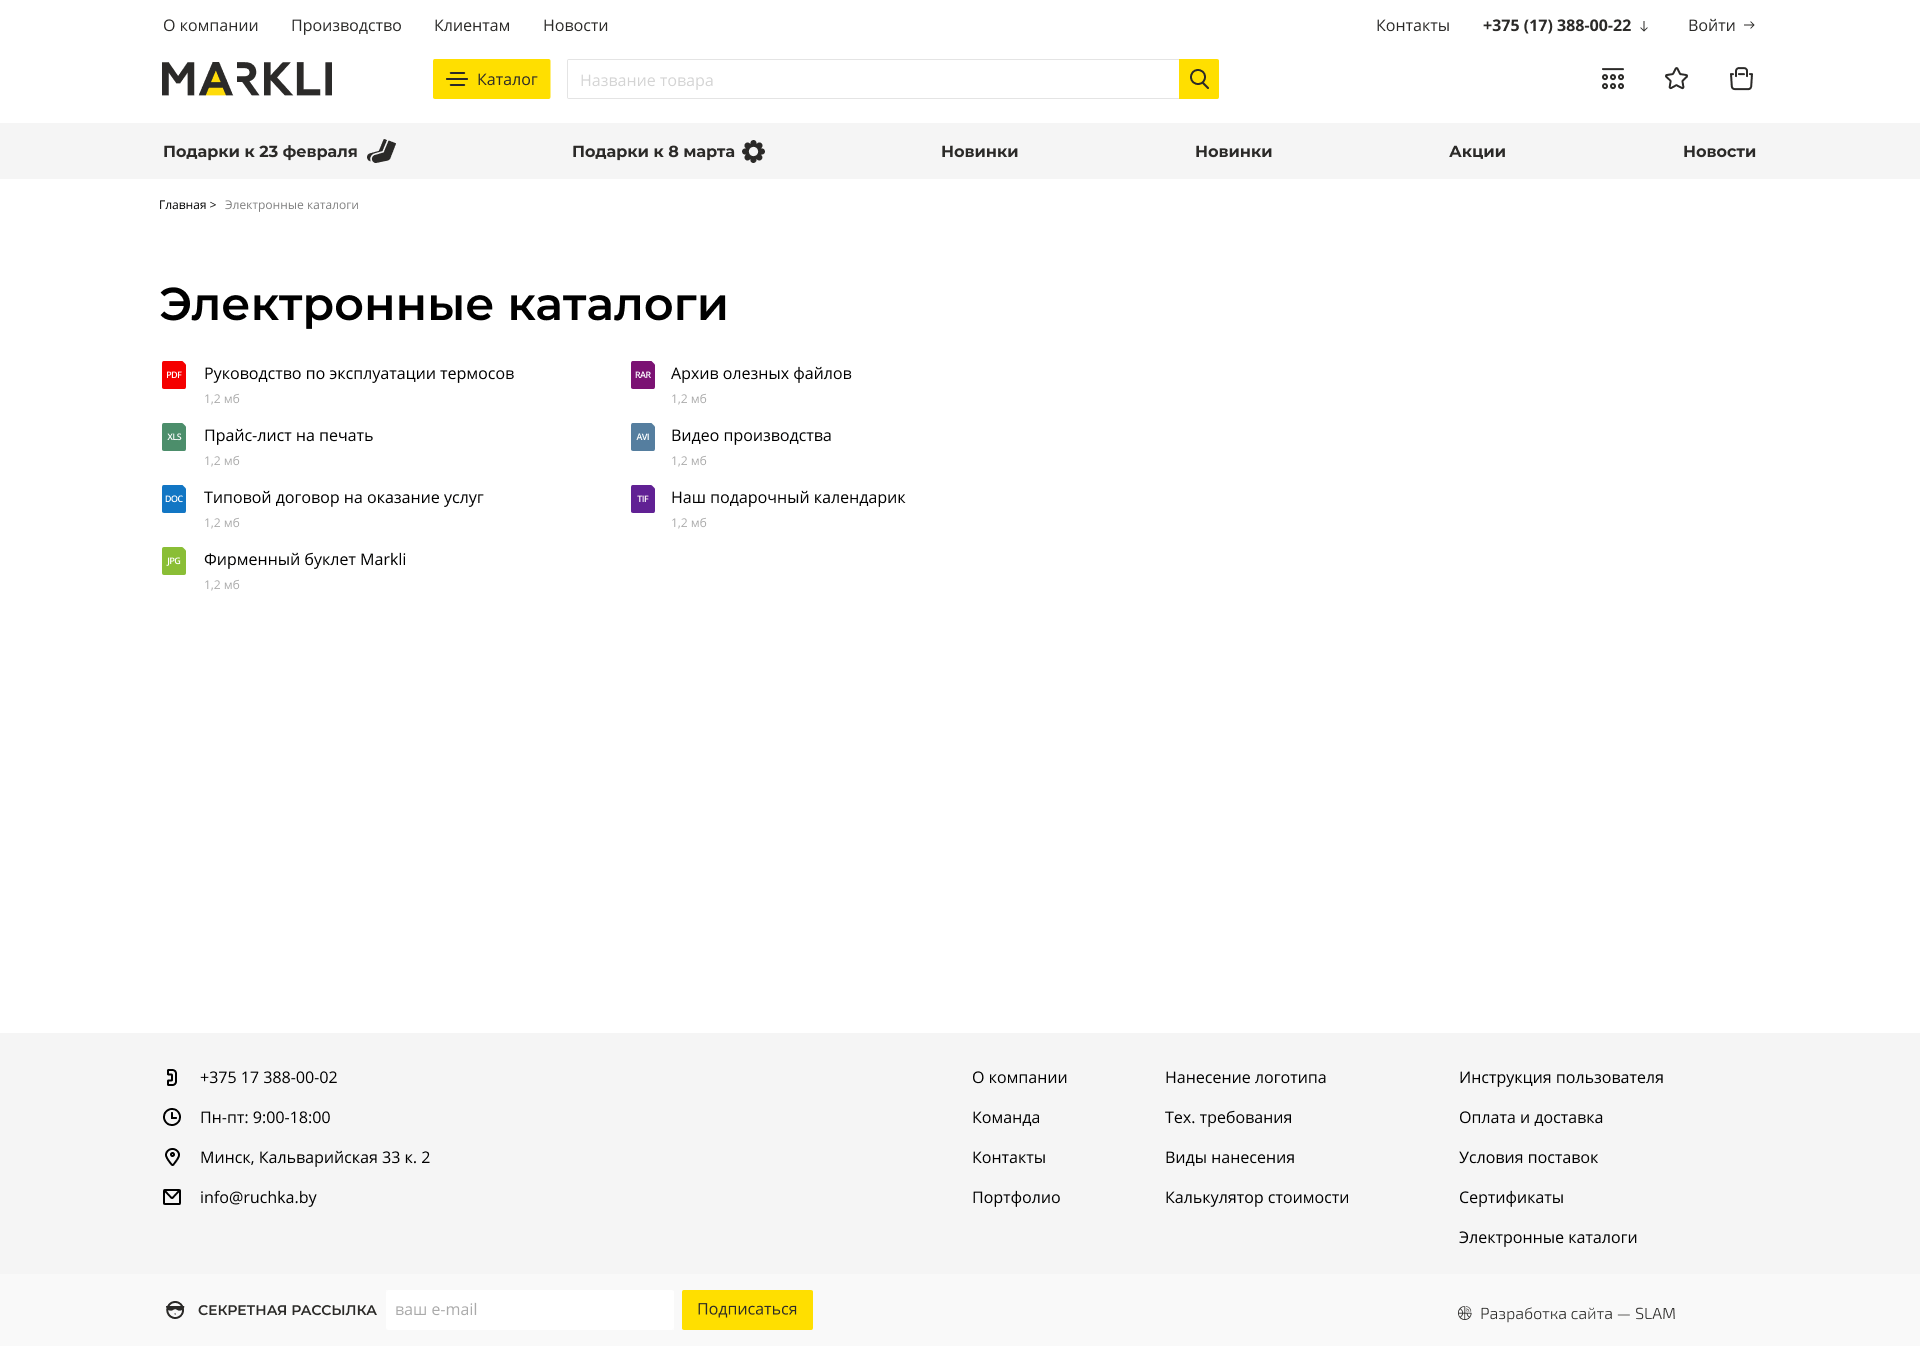Image resolution: width=1920 pixels, height=1362 pixels.
Task: Click the Подписаться newsletter button
Action: (x=746, y=1309)
